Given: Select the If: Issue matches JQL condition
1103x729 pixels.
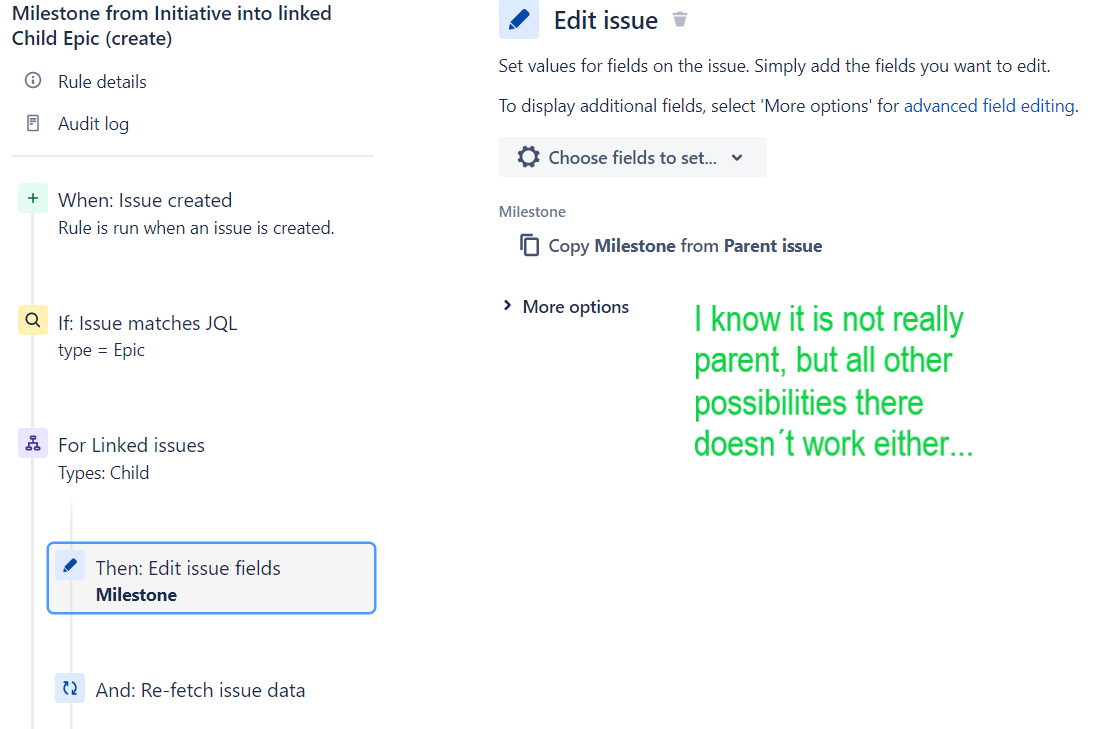Looking at the screenshot, I should (150, 323).
